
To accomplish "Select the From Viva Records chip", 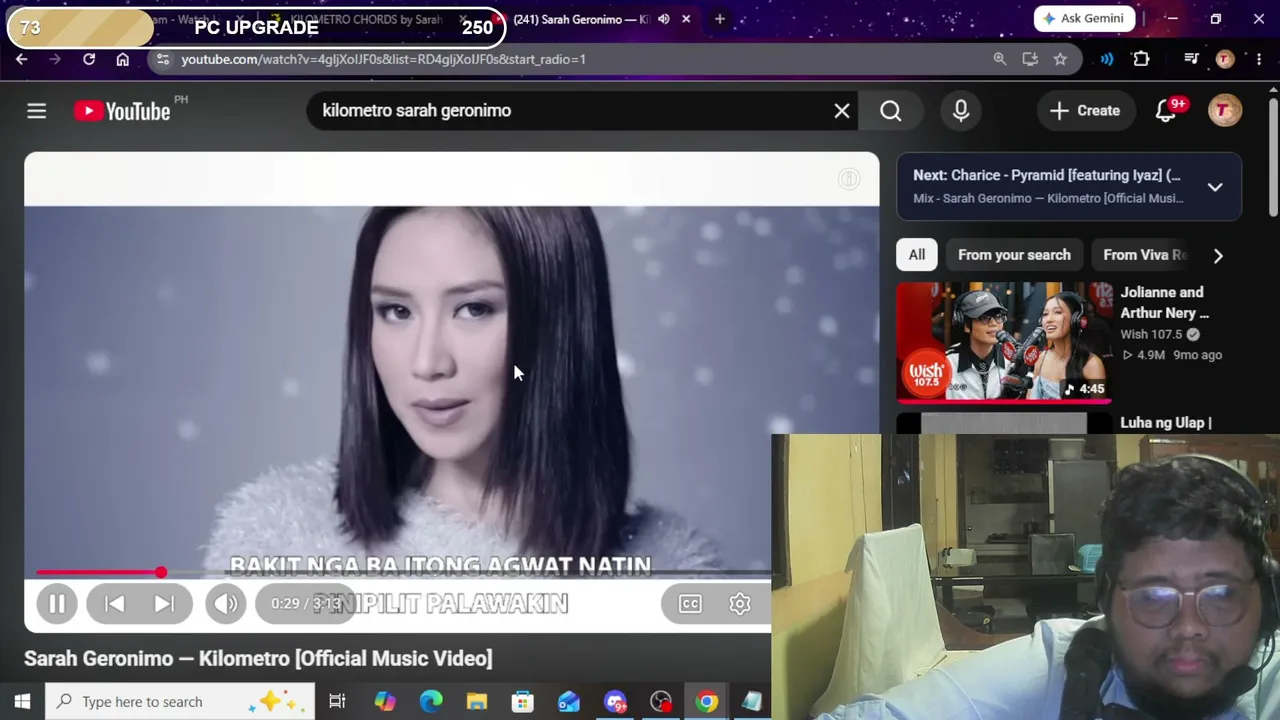I will point(1145,255).
